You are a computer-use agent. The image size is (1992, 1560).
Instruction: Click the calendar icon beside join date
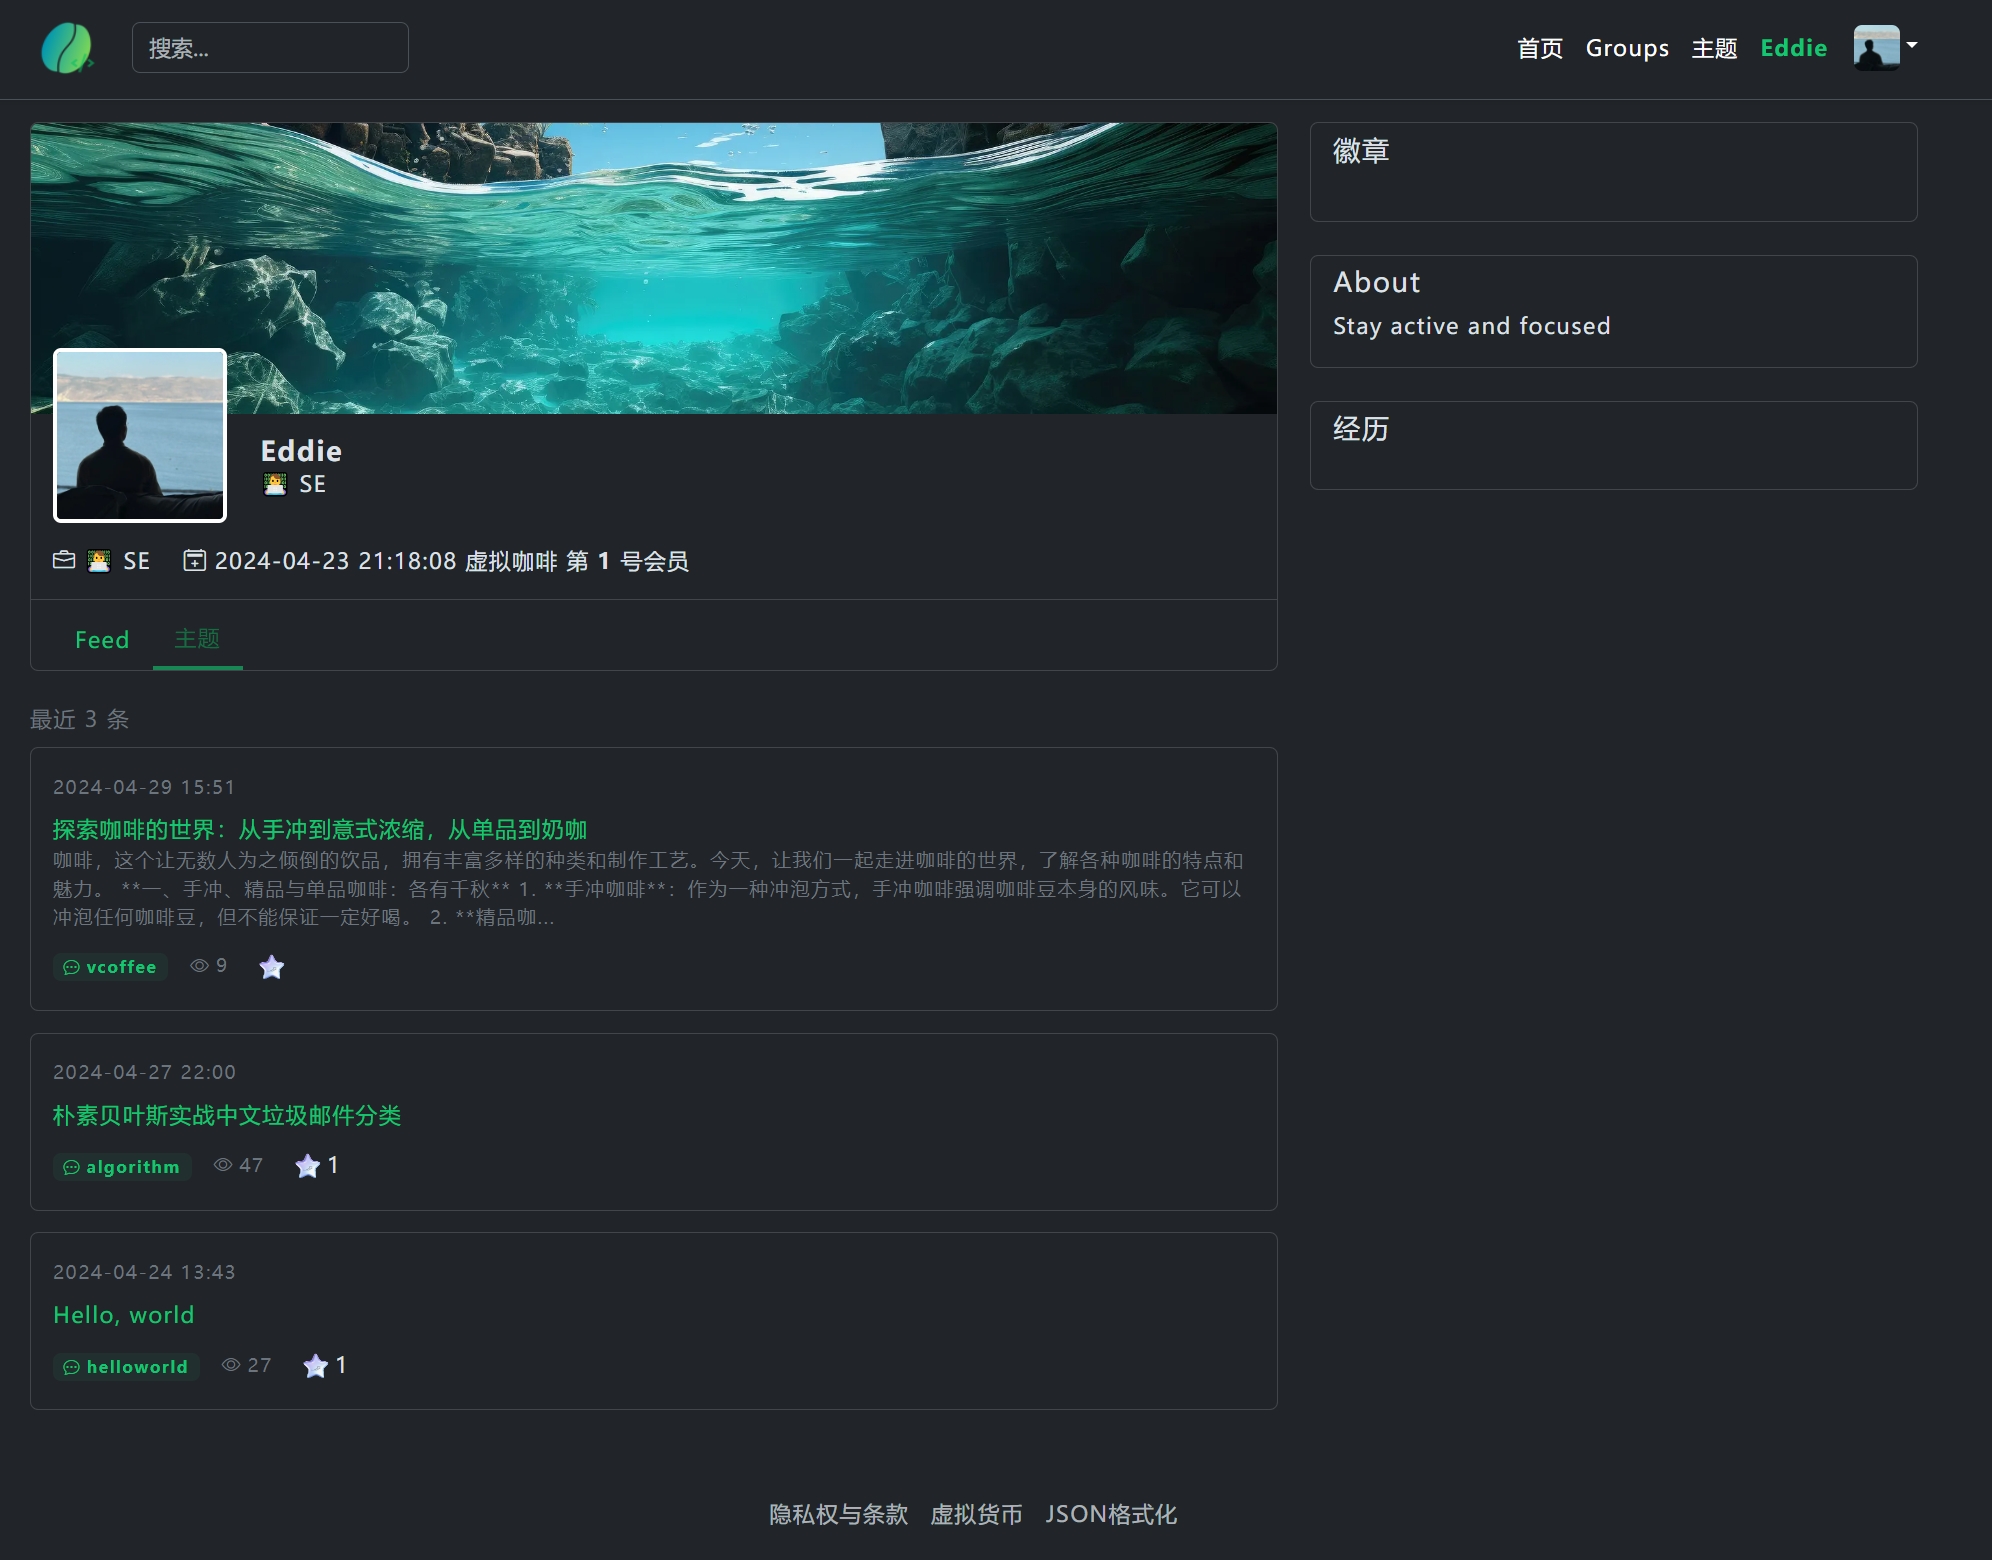point(194,560)
